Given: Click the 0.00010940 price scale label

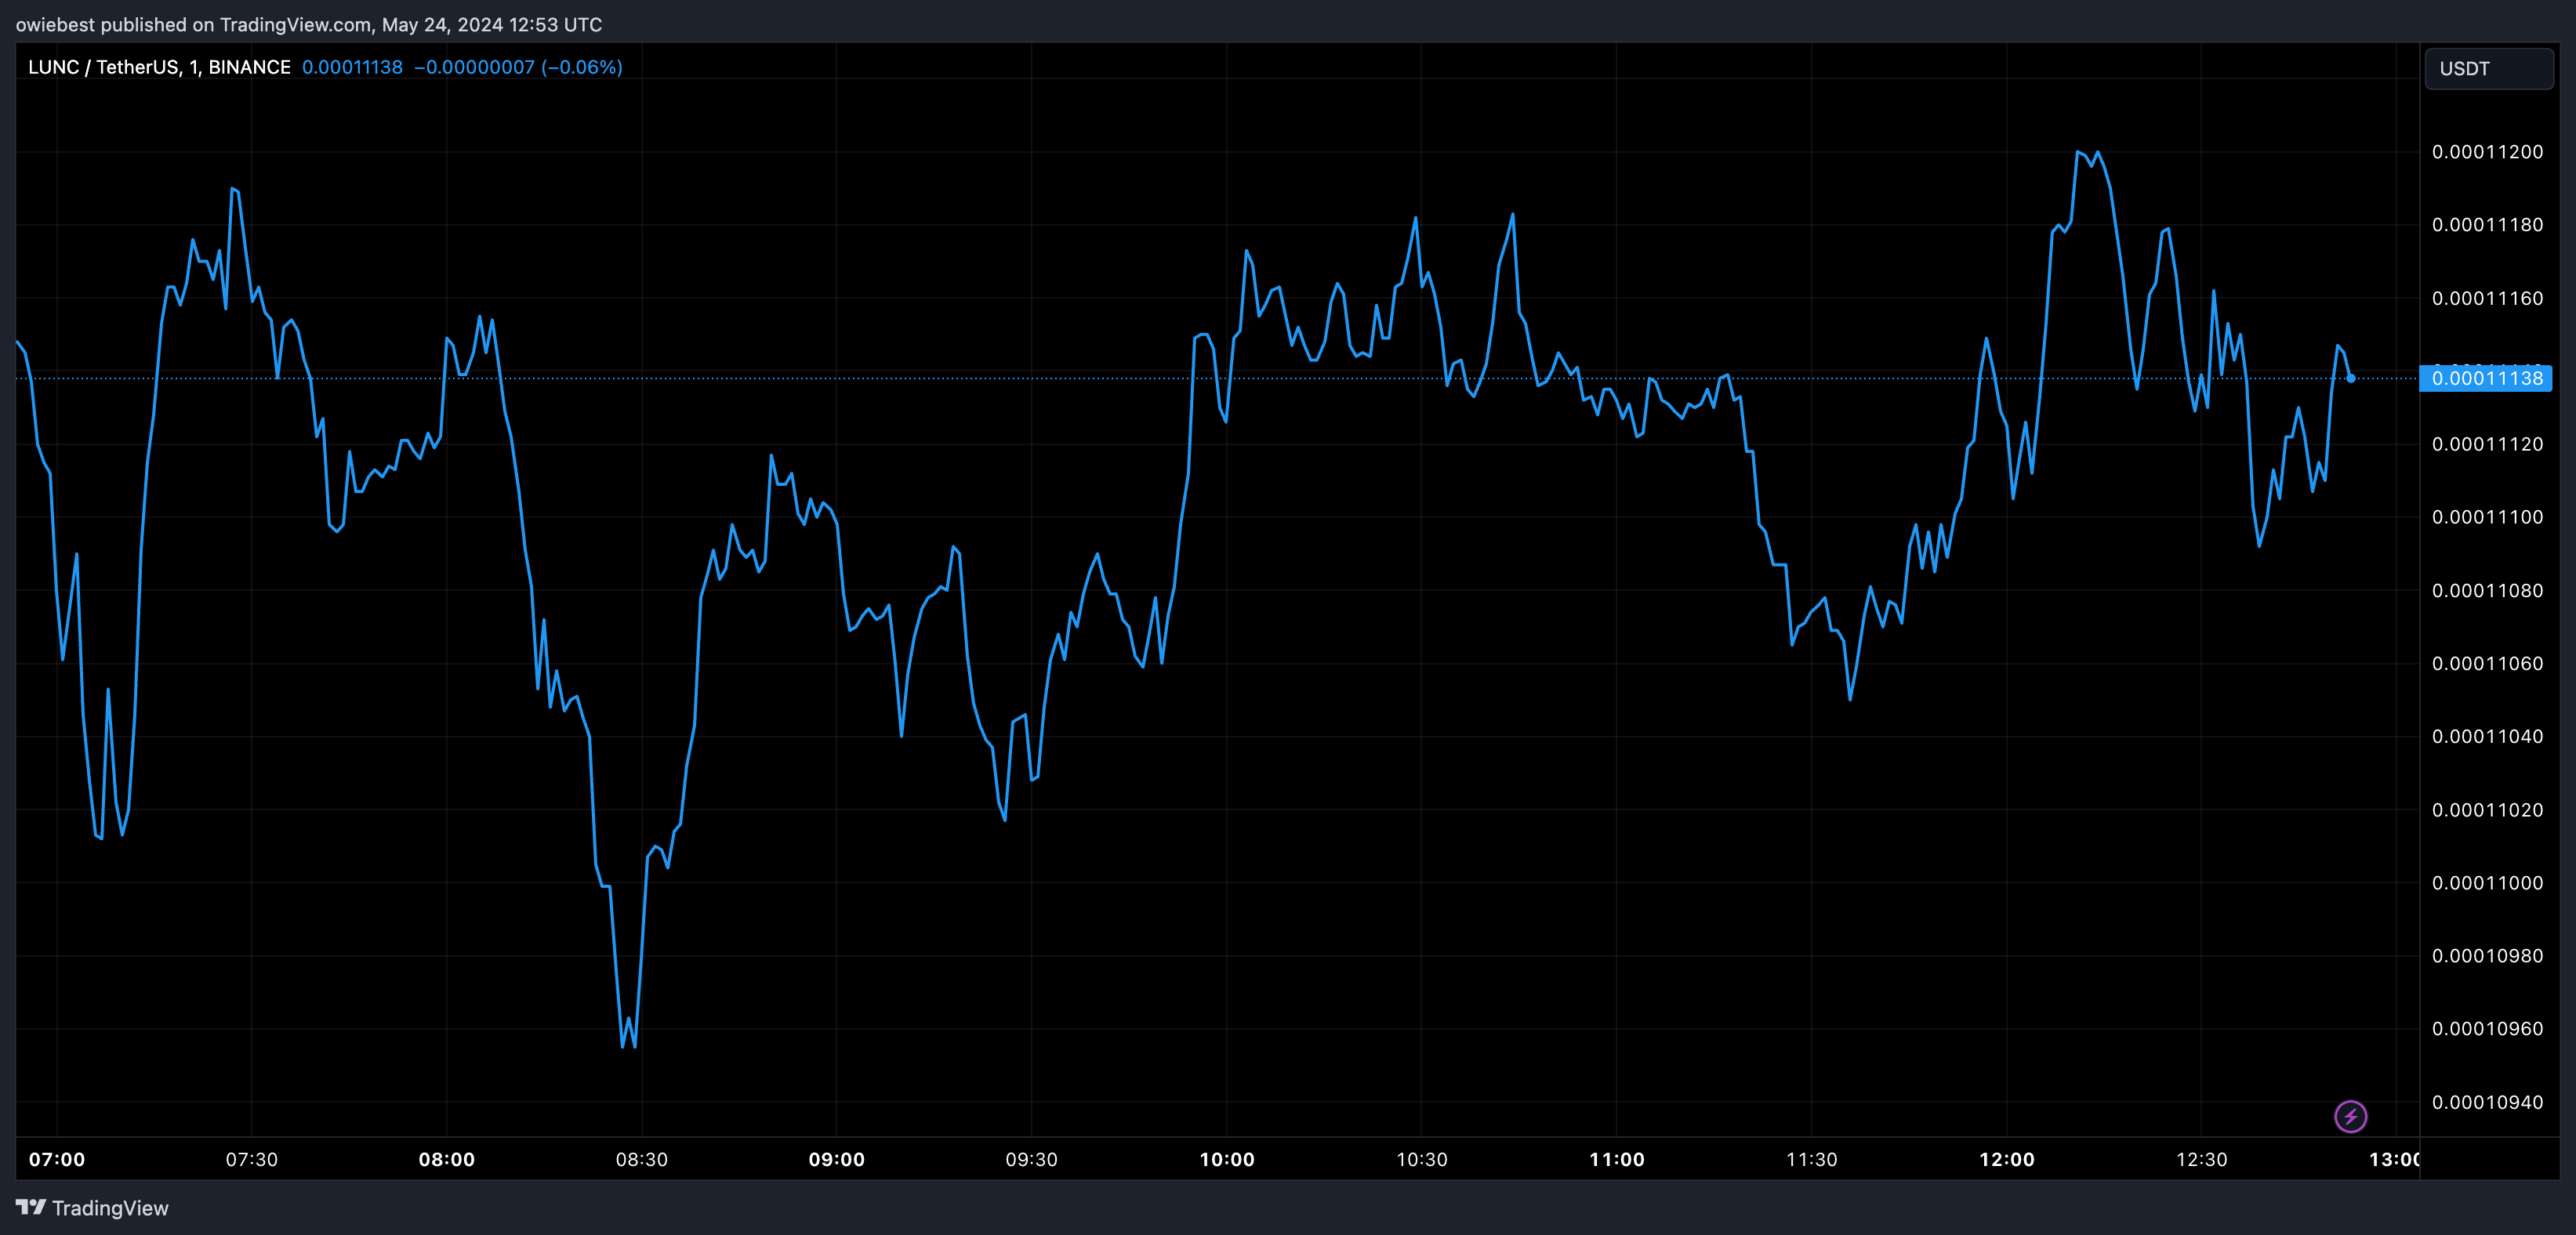Looking at the screenshot, I should pyautogui.click(x=2487, y=1102).
